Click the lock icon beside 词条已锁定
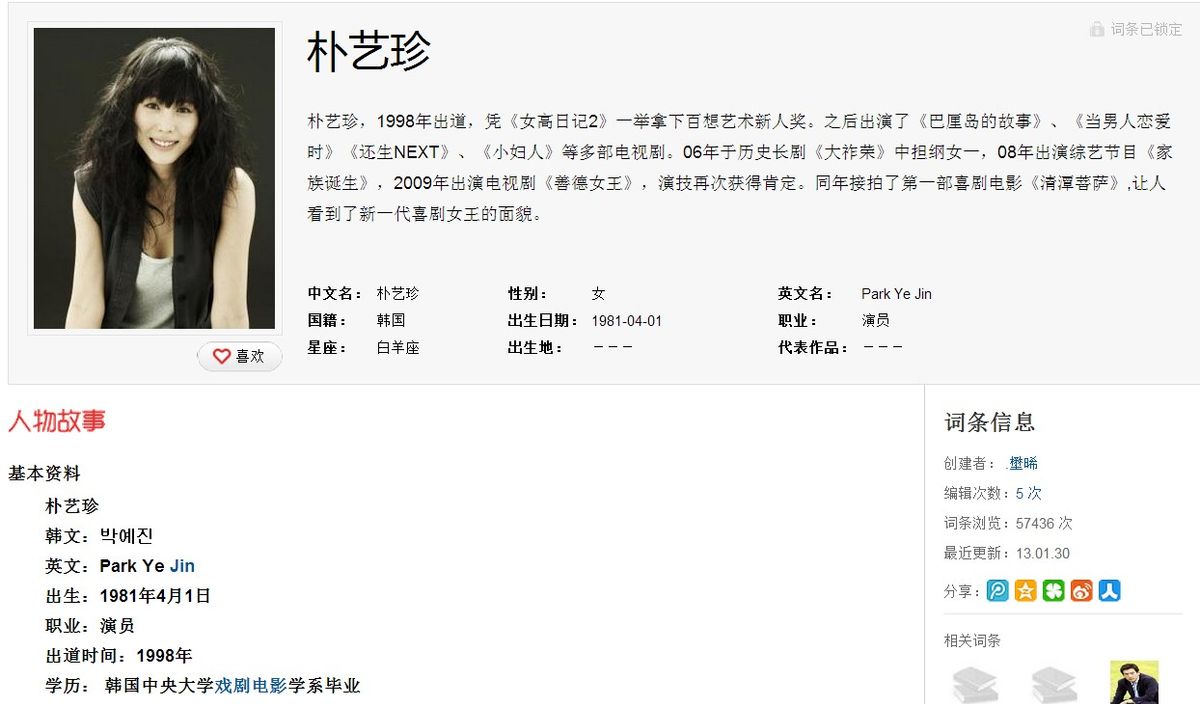1200x704 pixels. 1097,29
